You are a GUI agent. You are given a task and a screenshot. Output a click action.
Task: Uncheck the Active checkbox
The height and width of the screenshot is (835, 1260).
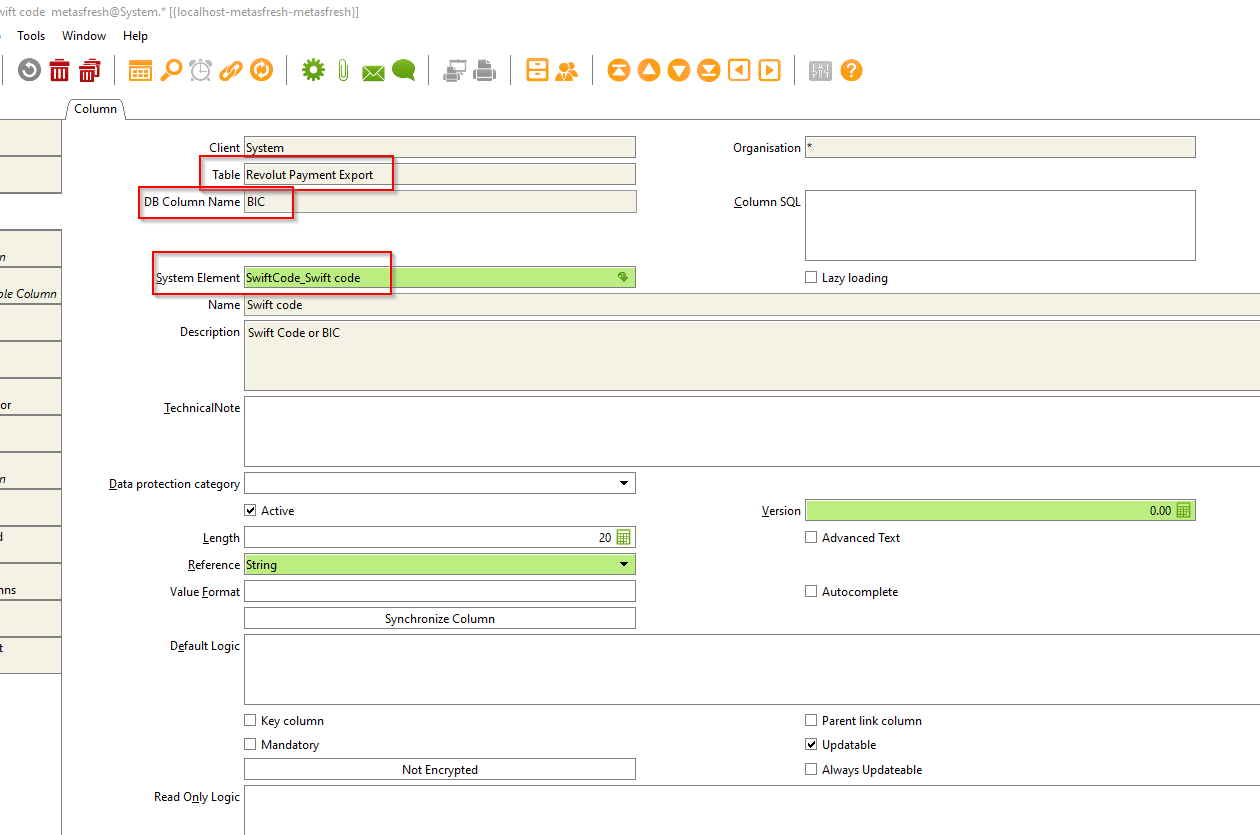pos(250,510)
